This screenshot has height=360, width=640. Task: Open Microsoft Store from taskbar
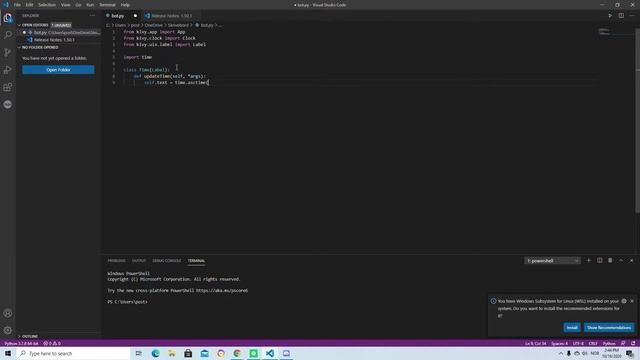pos(188,353)
